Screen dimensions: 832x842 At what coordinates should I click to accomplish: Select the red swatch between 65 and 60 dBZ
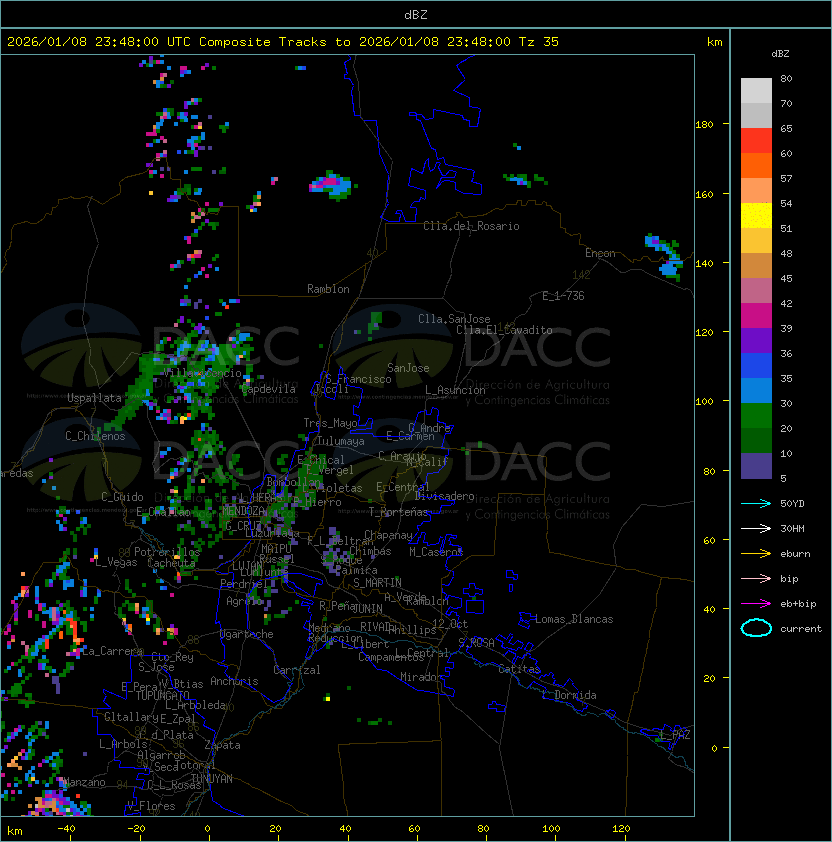click(x=756, y=141)
